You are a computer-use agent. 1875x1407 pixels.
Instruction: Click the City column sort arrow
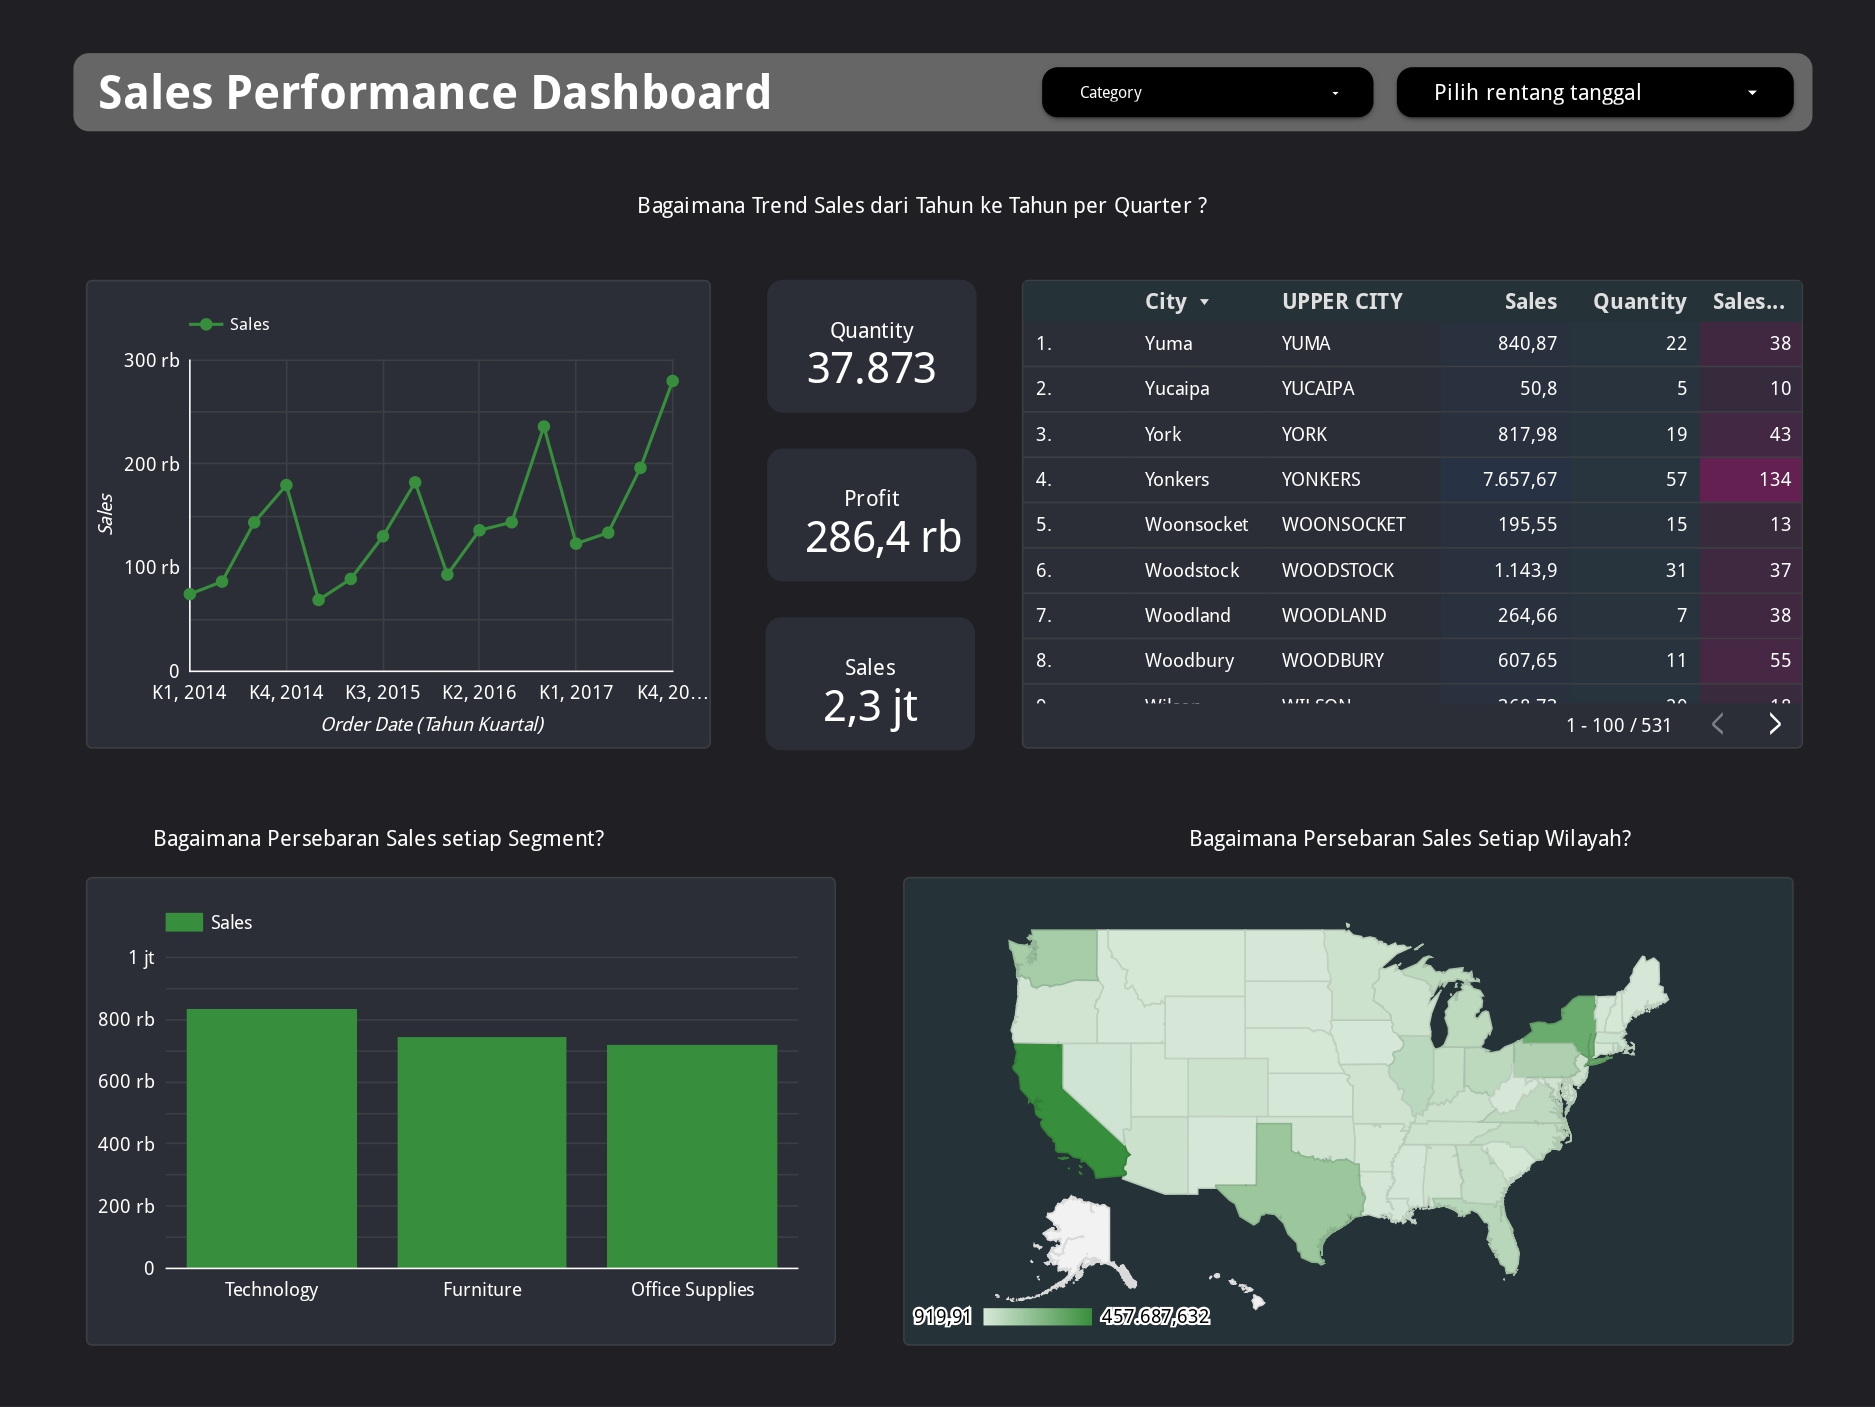(1204, 302)
